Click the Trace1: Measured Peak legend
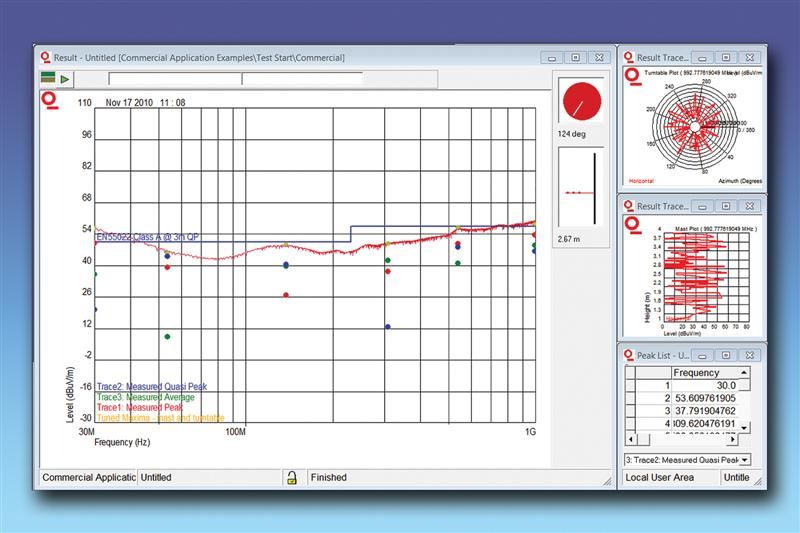Viewport: 800px width, 533px height. tap(139, 407)
